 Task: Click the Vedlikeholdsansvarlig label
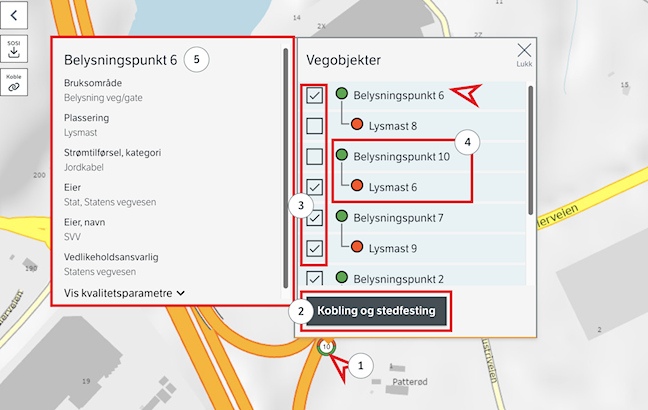(111, 257)
